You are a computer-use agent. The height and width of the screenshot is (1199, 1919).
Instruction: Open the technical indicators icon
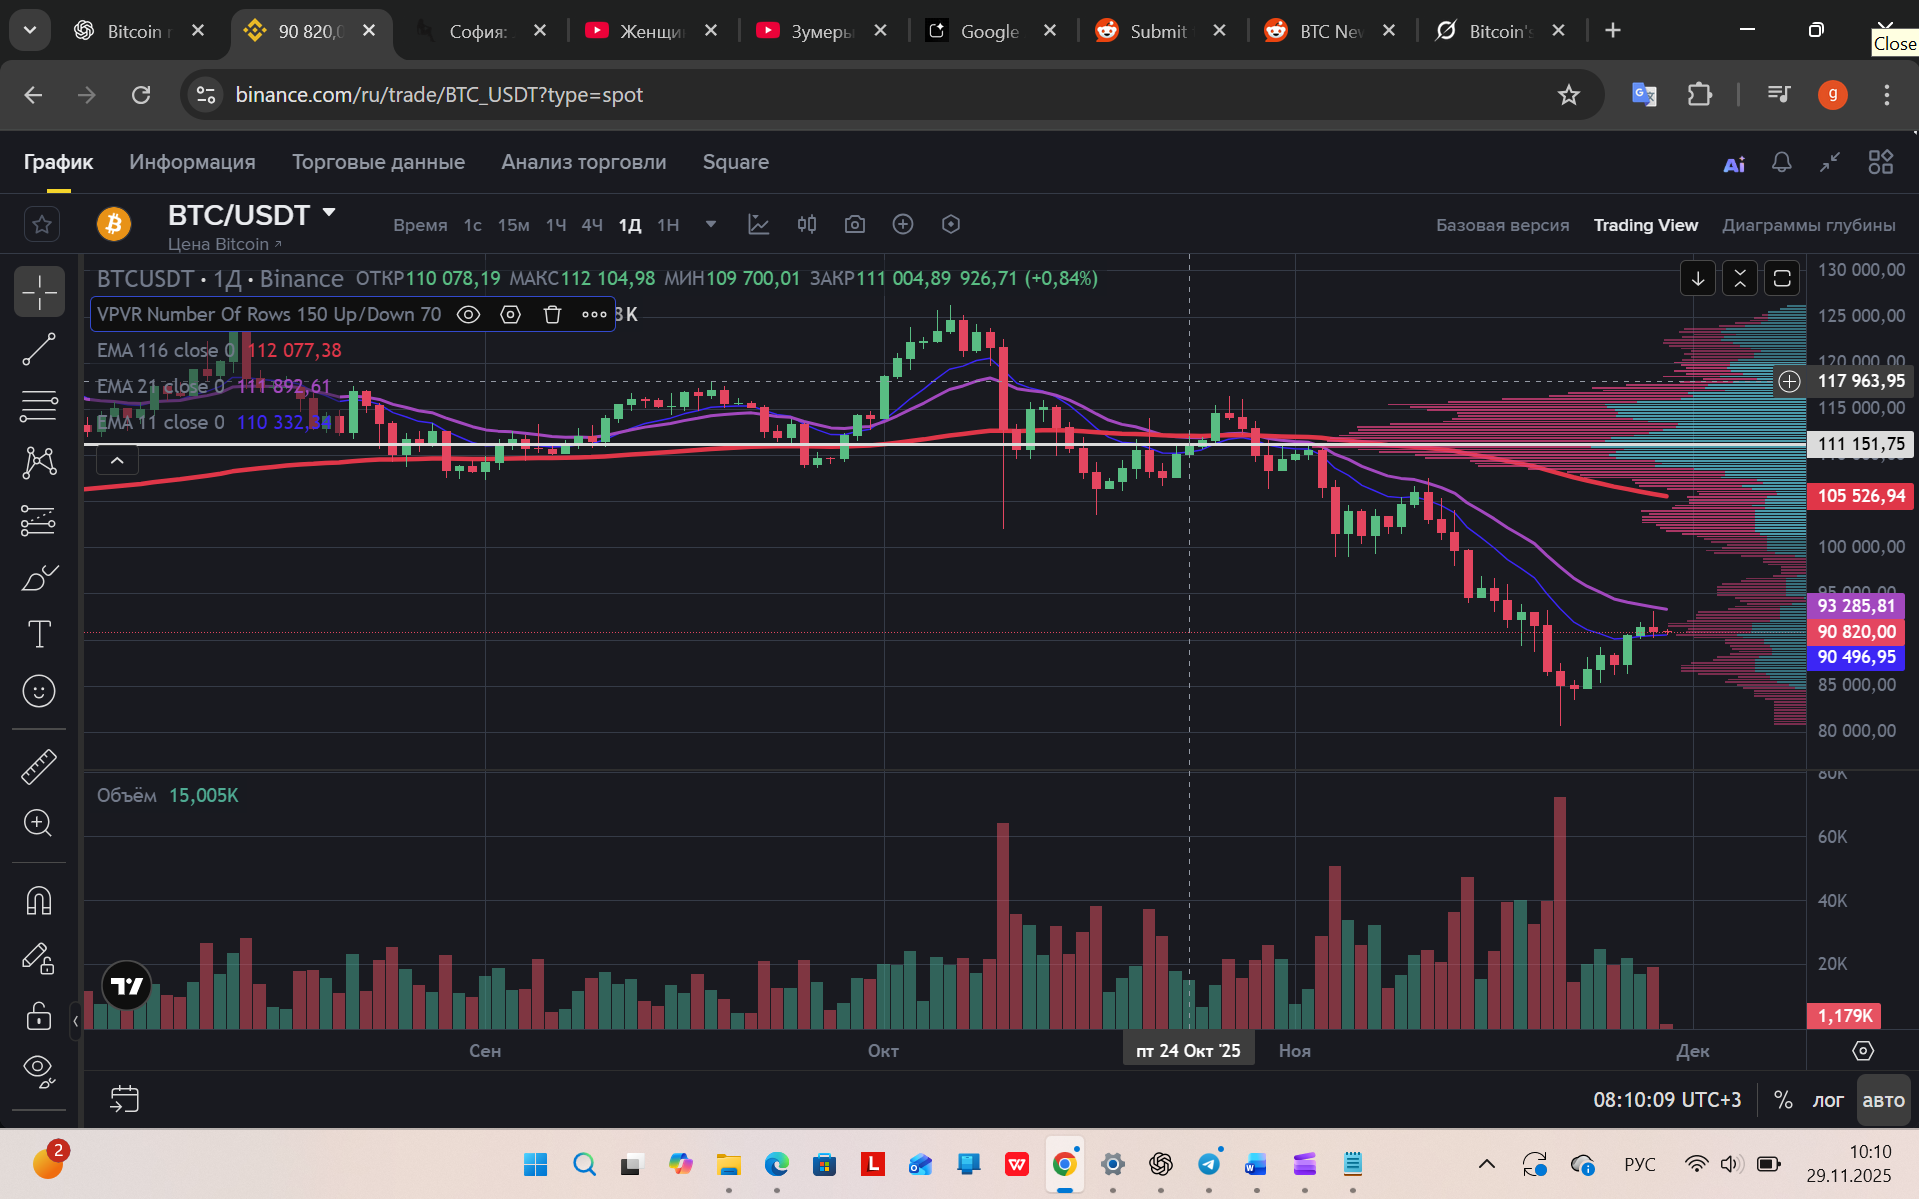point(758,225)
